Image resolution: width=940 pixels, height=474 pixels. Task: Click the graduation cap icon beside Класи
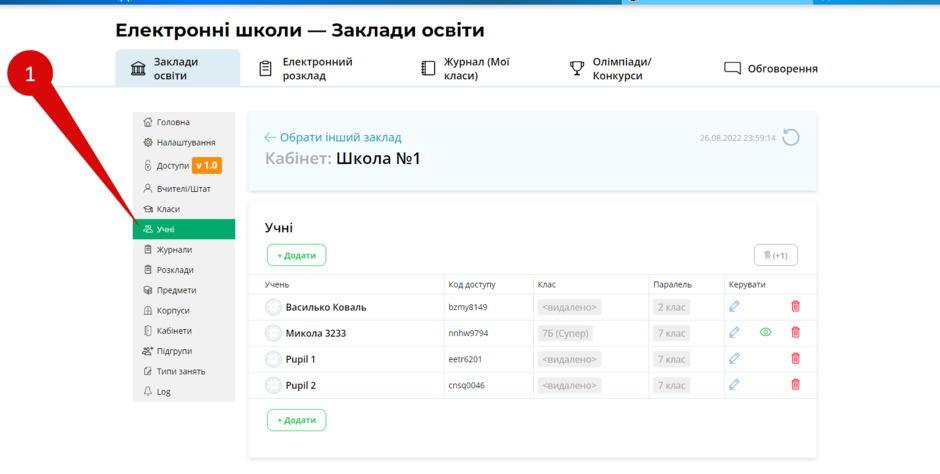pos(148,209)
